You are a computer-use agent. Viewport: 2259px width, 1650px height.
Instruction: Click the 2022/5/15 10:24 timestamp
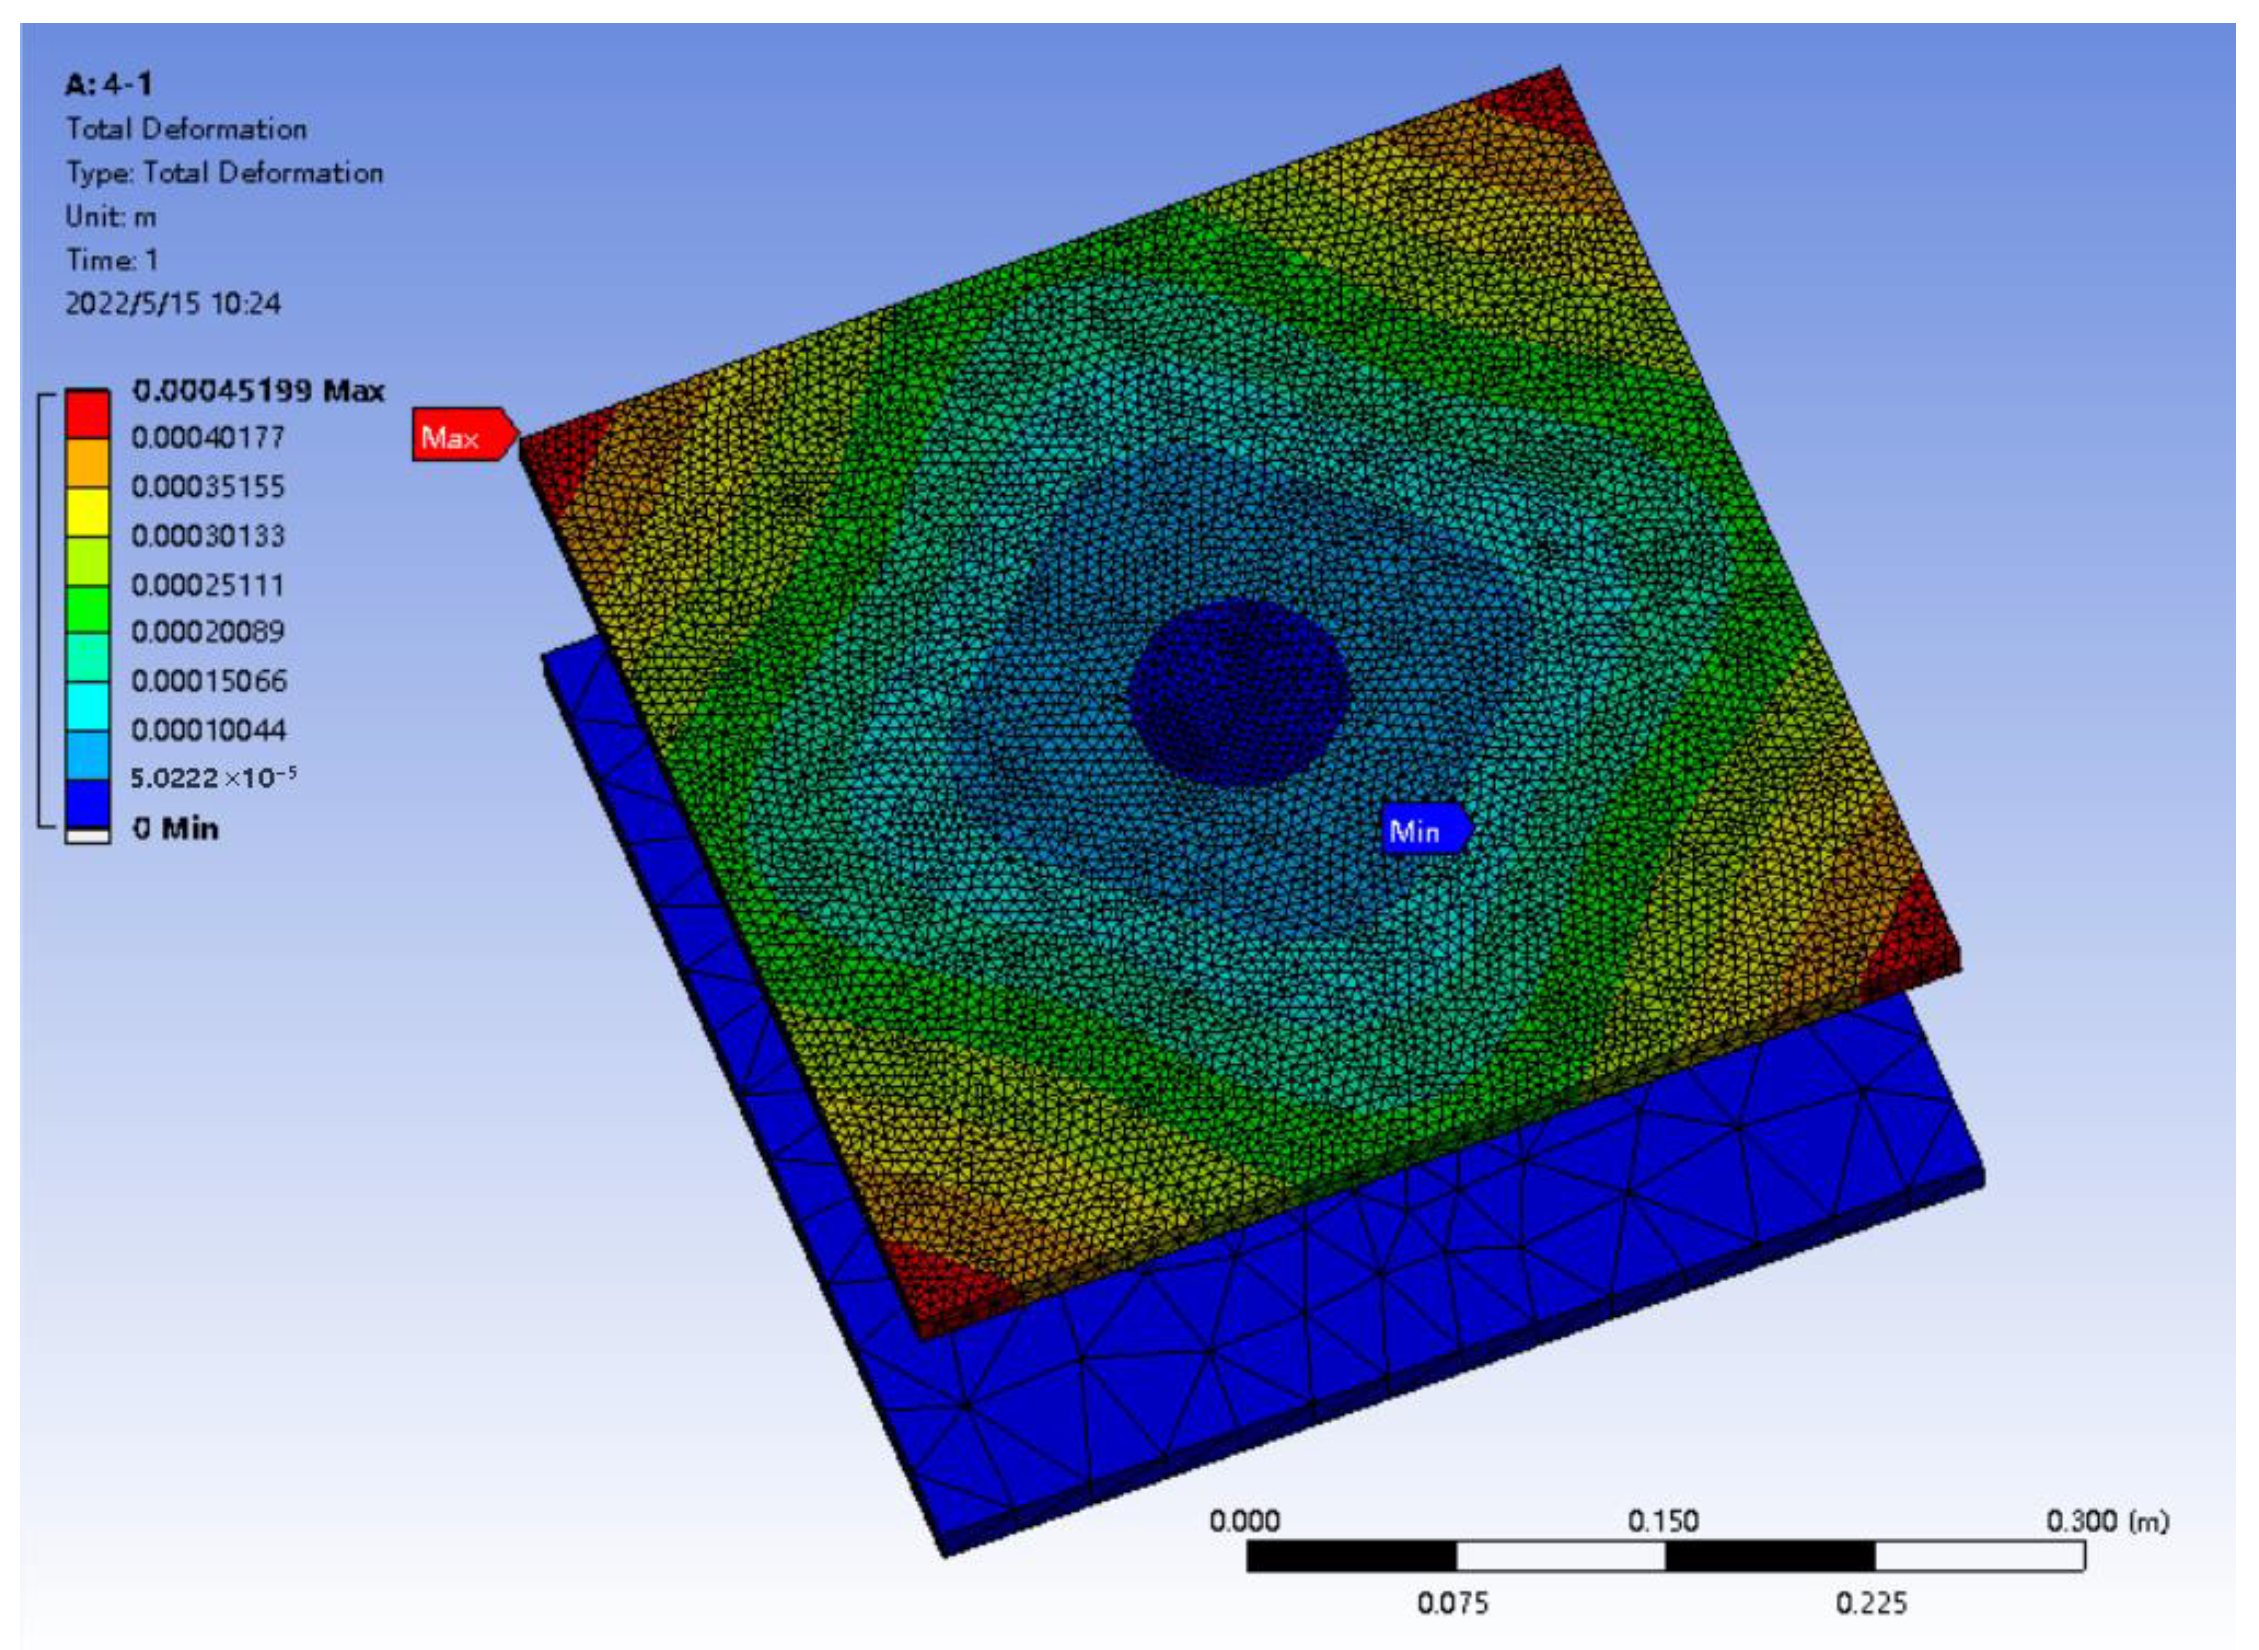tap(172, 303)
